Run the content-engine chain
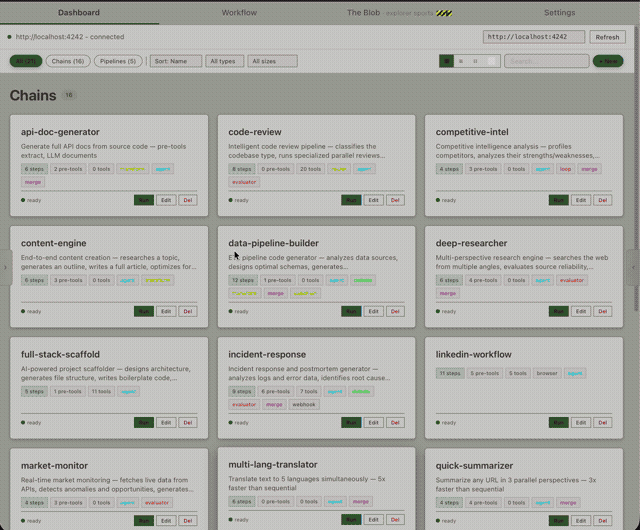The width and height of the screenshot is (640, 530). click(144, 311)
